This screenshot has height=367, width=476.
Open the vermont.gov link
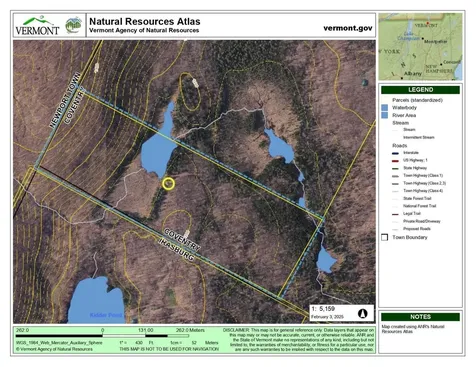(348, 28)
